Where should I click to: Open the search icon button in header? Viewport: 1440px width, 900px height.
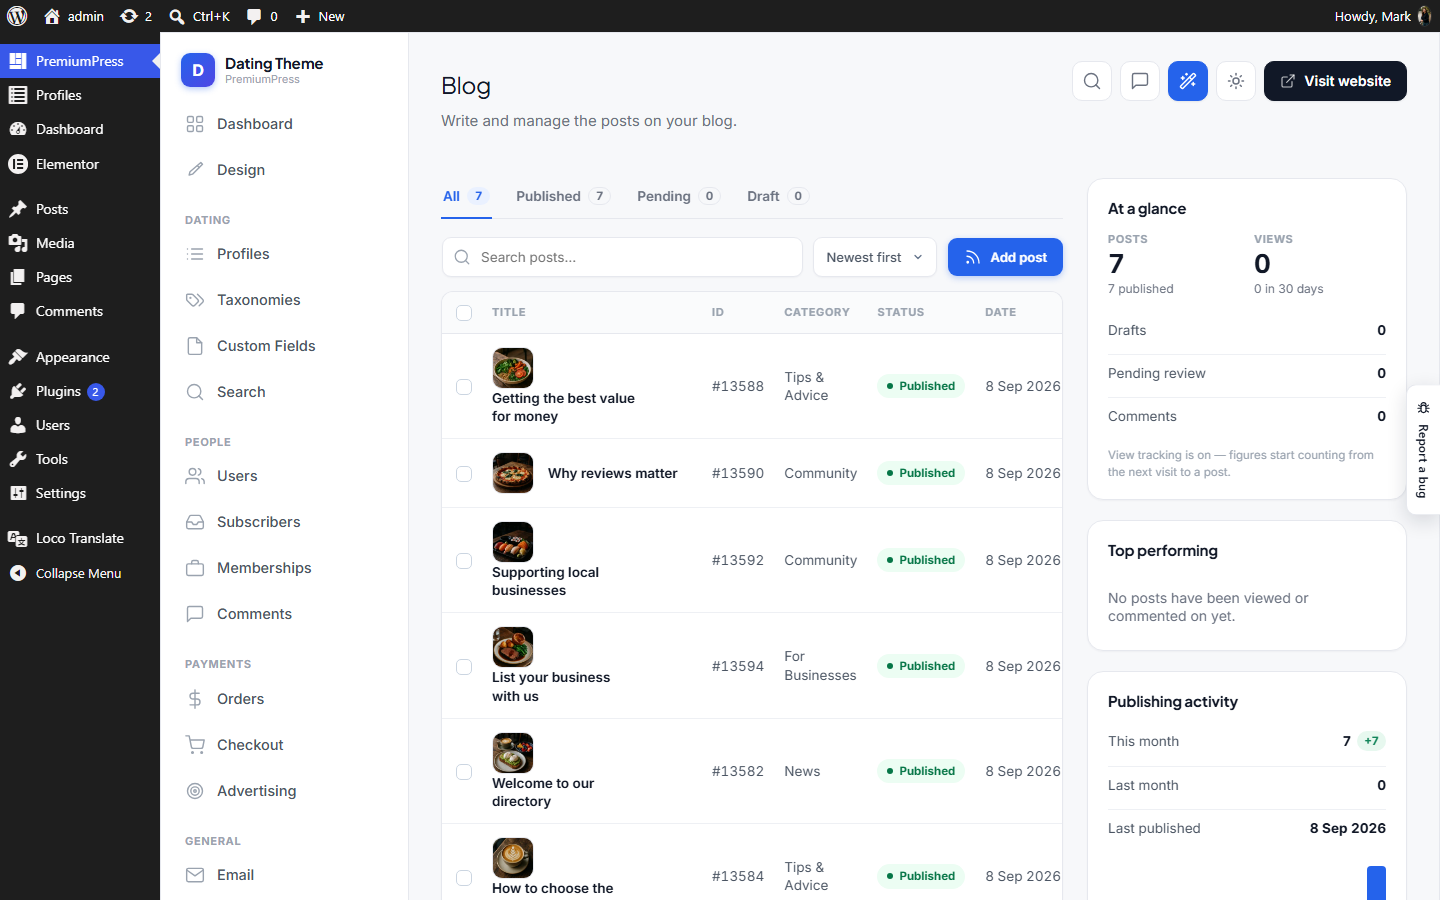(1092, 81)
